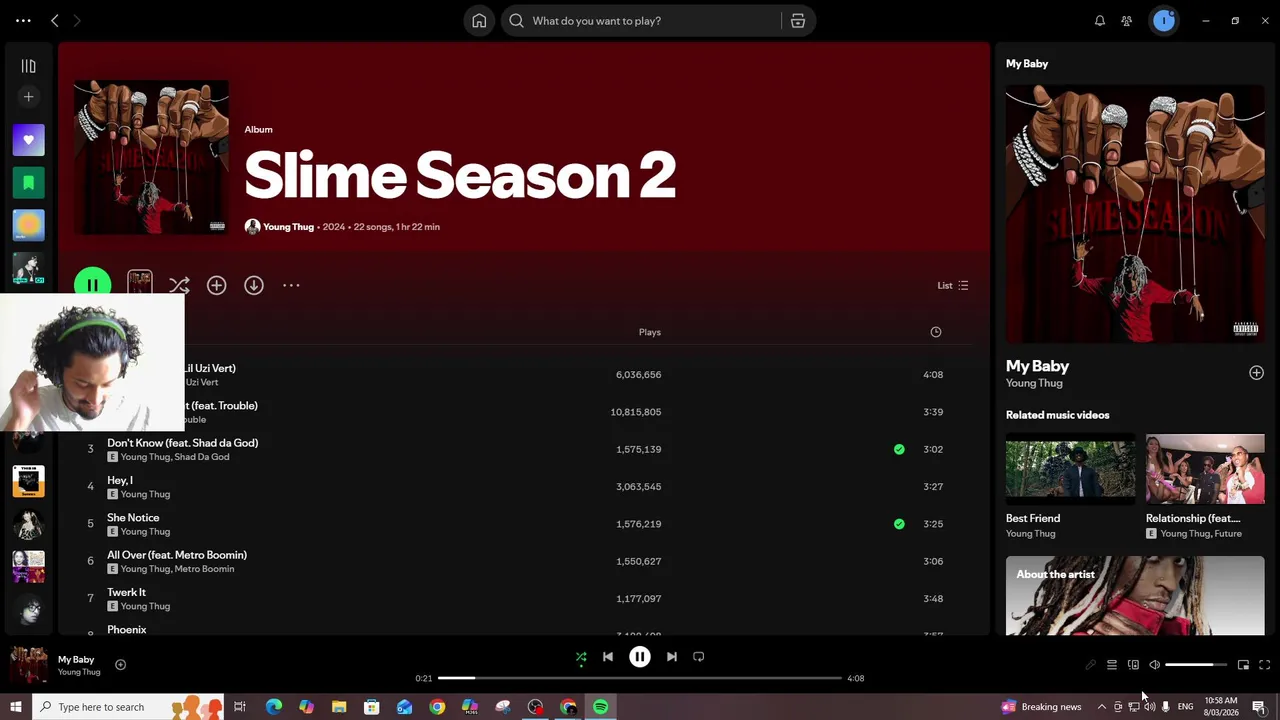Open My Baby title in bottom player bar

(x=76, y=660)
